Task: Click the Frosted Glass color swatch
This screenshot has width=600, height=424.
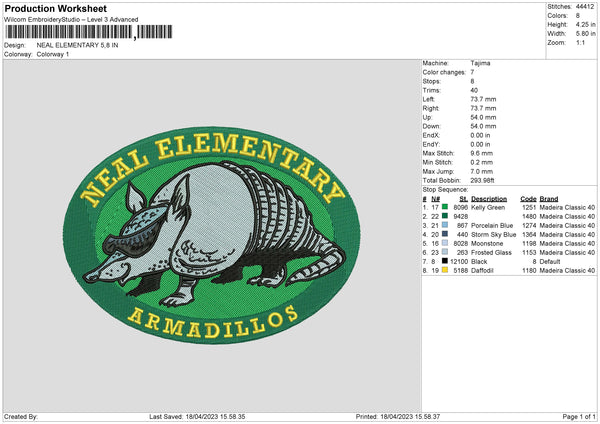Action: tap(445, 252)
